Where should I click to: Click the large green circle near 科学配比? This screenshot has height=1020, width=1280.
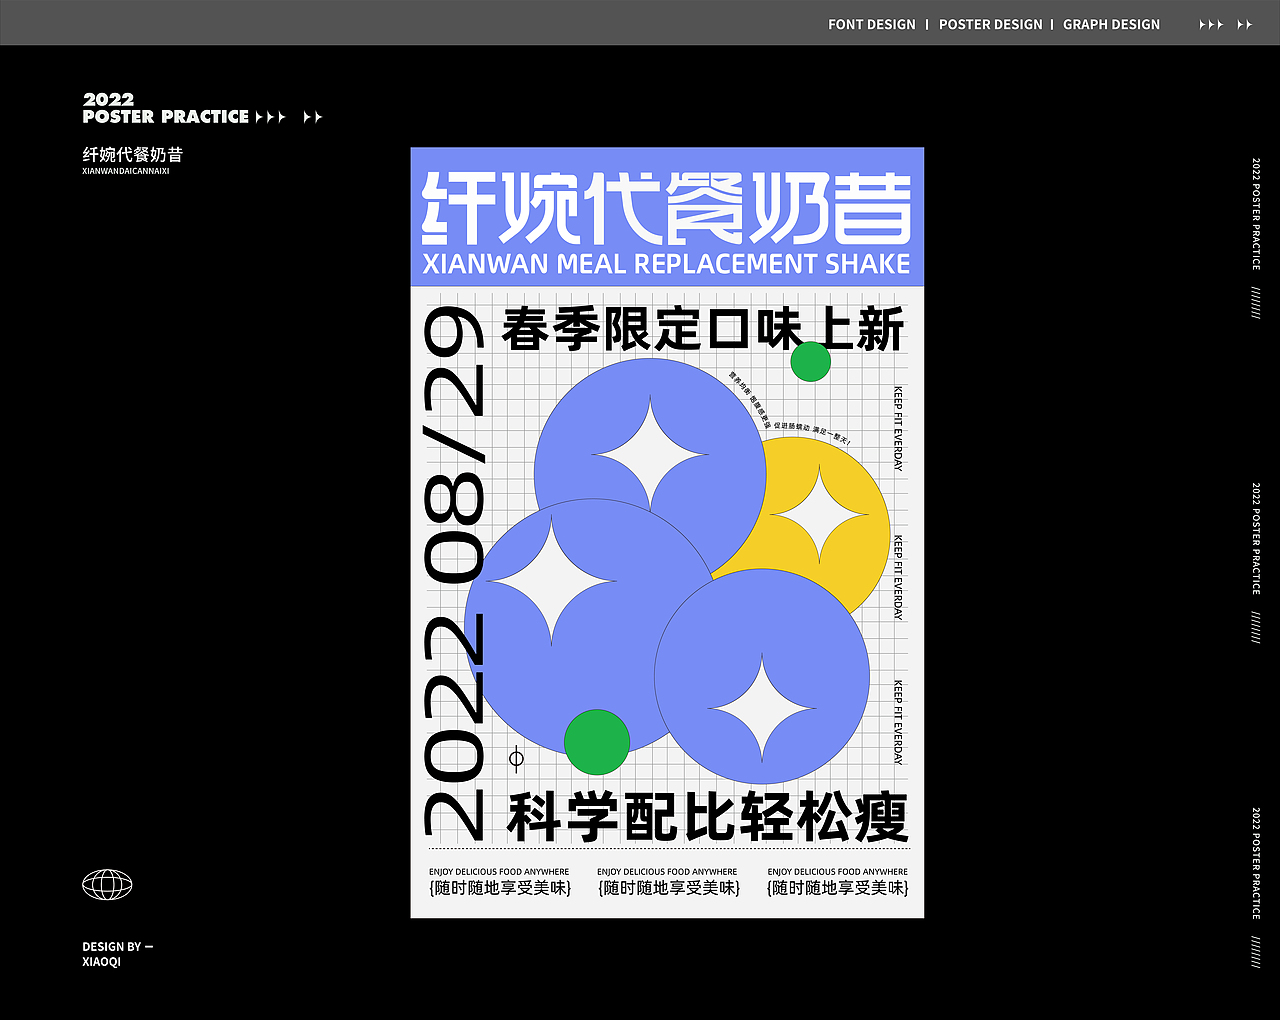(x=597, y=742)
